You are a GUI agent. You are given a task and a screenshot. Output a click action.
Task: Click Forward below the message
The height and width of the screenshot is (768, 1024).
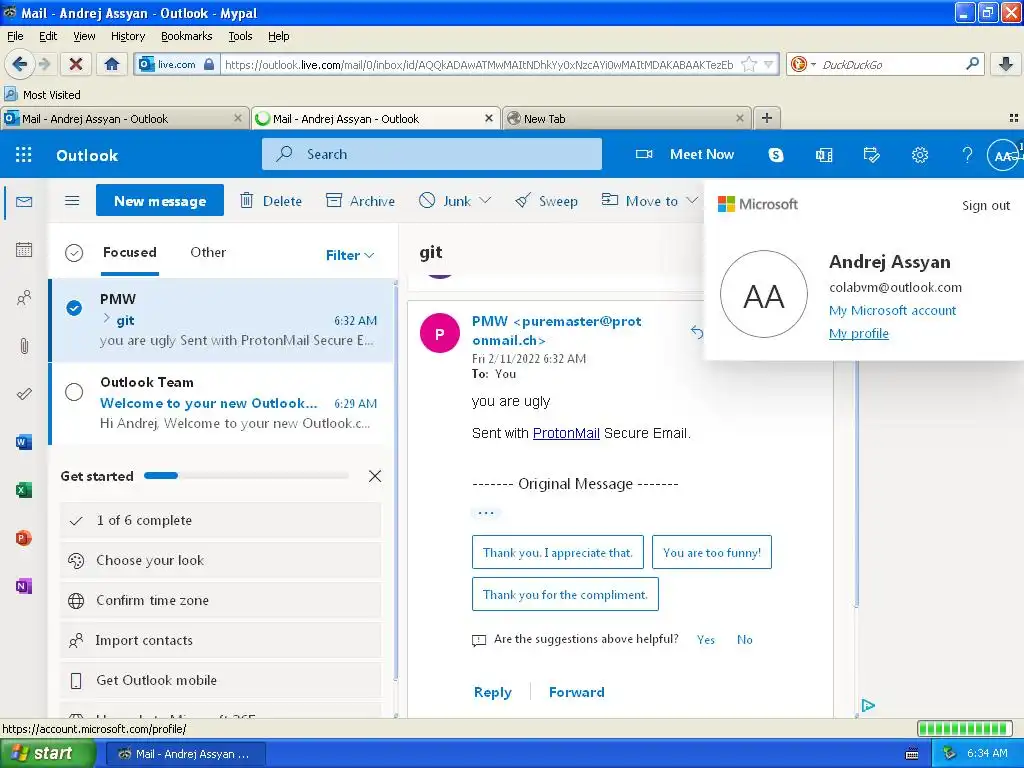(577, 692)
